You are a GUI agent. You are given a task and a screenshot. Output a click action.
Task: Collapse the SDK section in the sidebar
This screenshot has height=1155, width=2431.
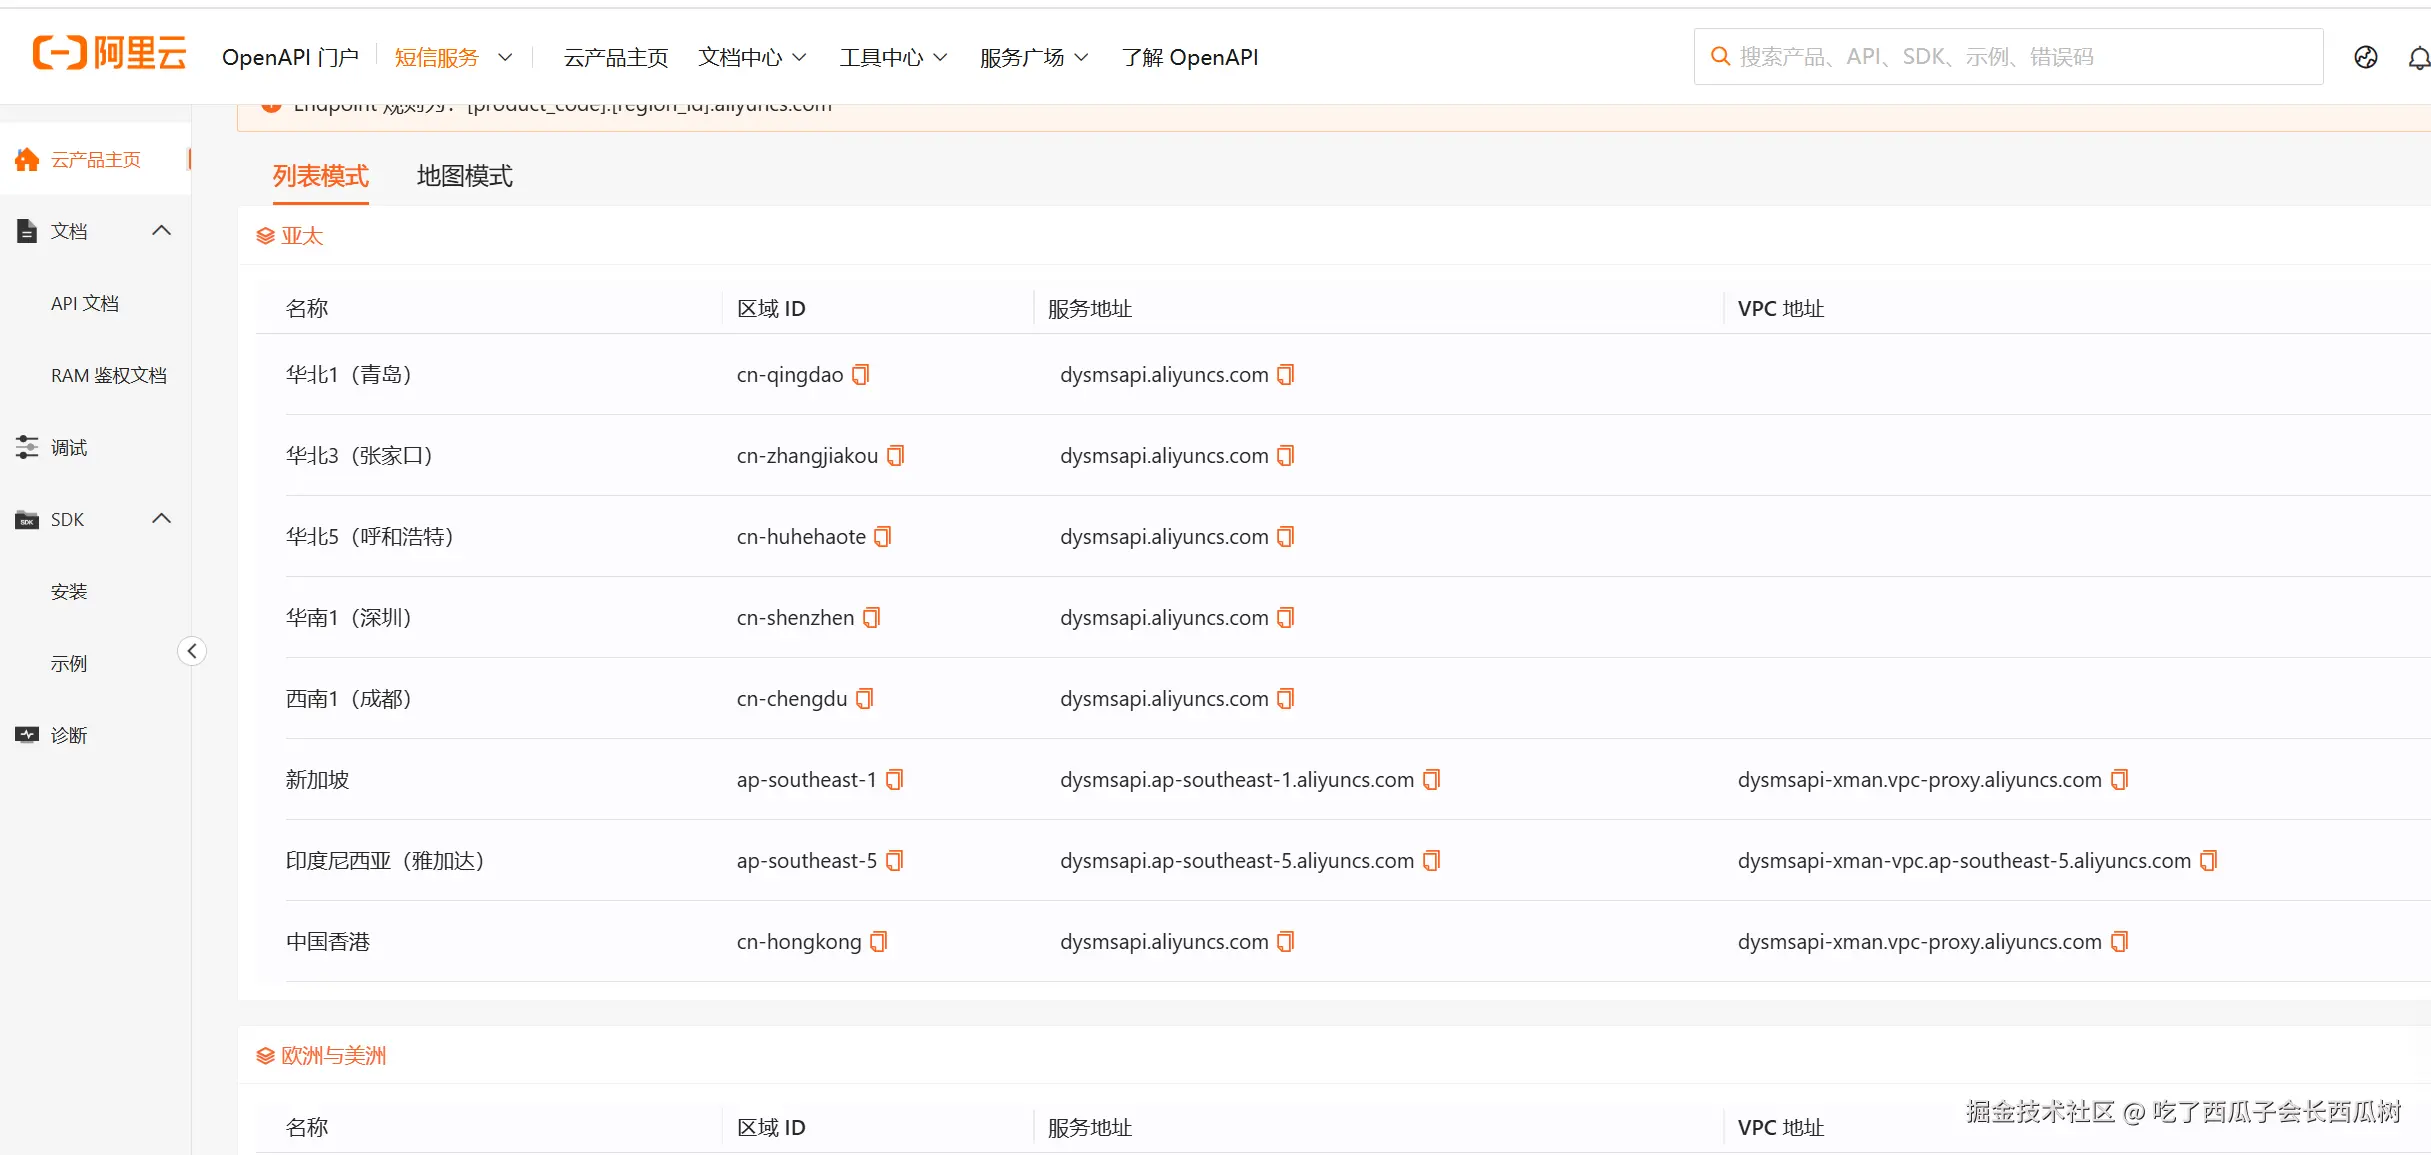coord(161,519)
